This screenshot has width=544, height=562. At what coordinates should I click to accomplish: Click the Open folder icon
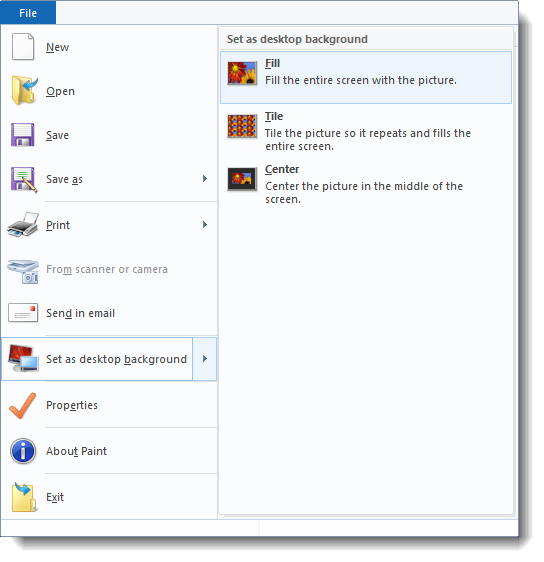pos(24,90)
